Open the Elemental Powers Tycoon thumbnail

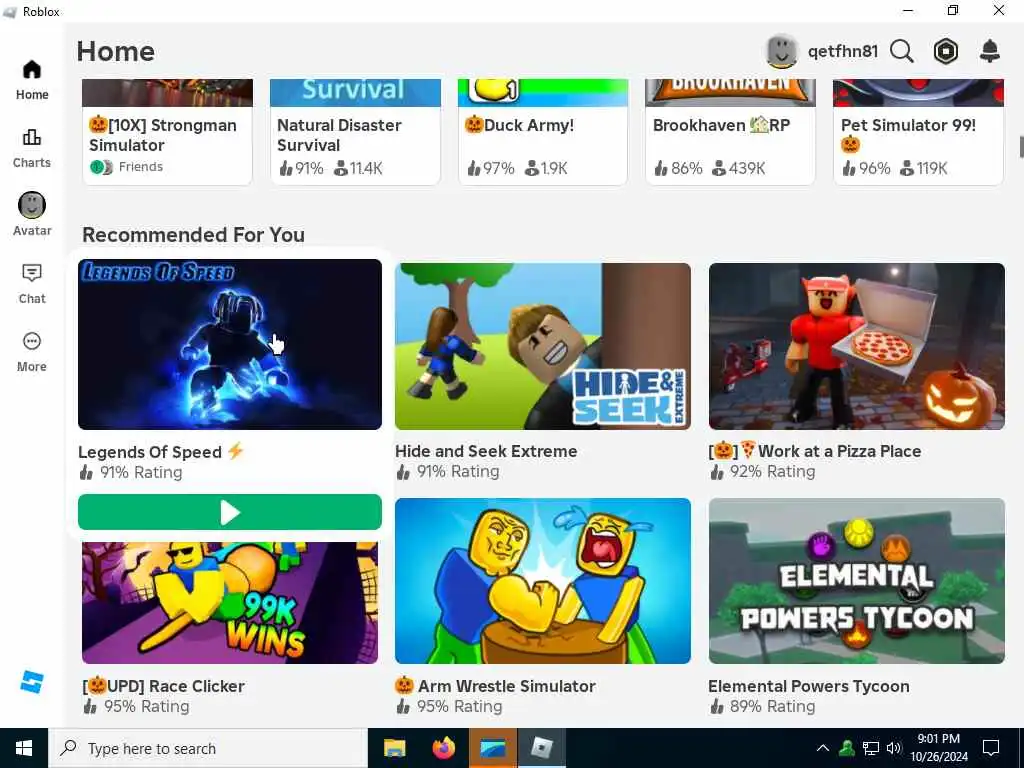tap(857, 581)
